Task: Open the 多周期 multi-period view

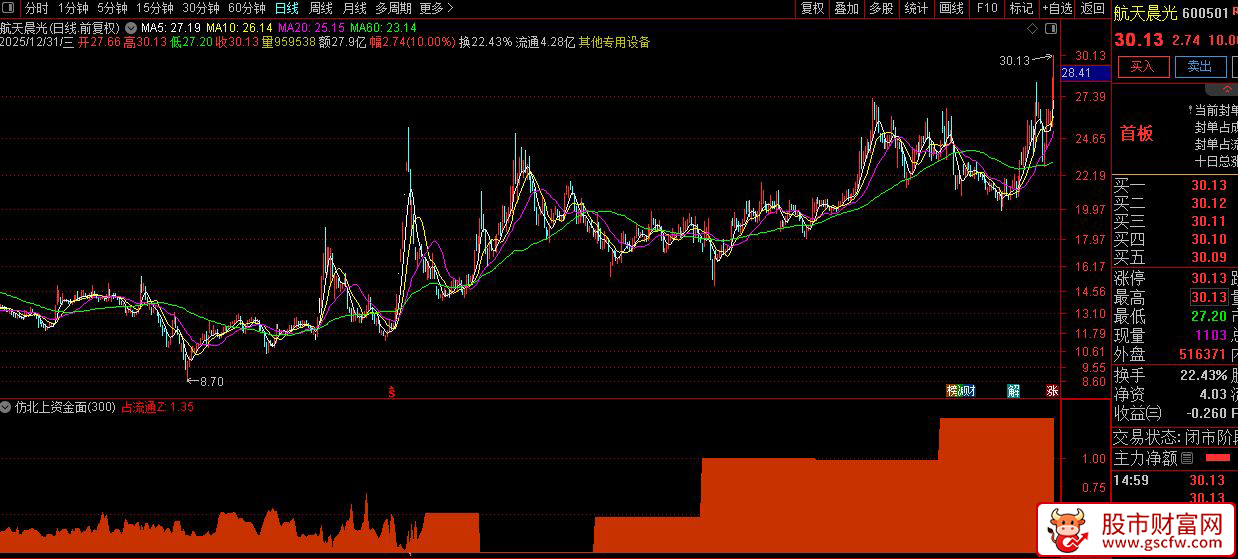Action: coord(394,8)
